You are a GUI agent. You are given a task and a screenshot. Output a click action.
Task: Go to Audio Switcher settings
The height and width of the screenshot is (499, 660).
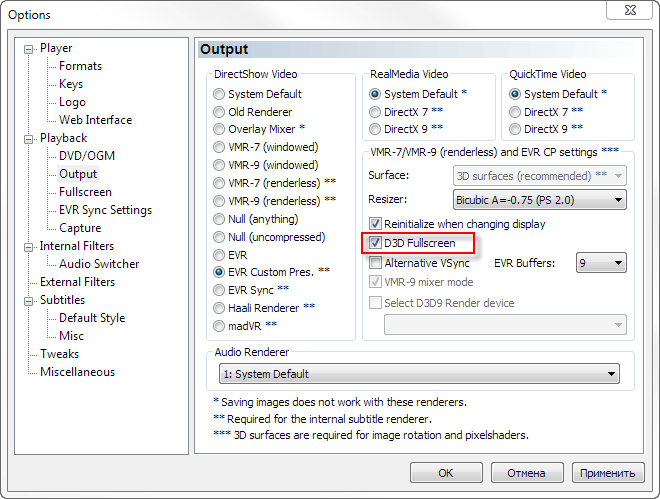(x=99, y=264)
